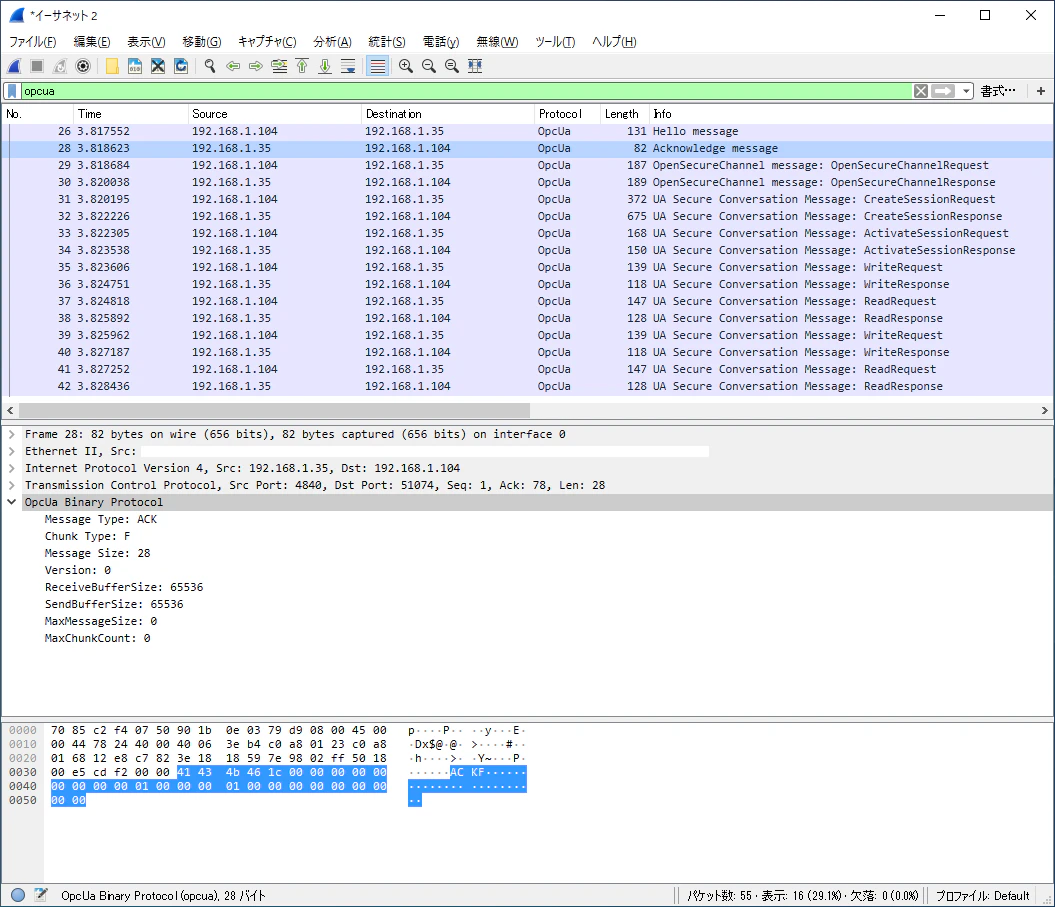Start capturing packets with the shark fin icon
The height and width of the screenshot is (907, 1055).
pos(14,66)
